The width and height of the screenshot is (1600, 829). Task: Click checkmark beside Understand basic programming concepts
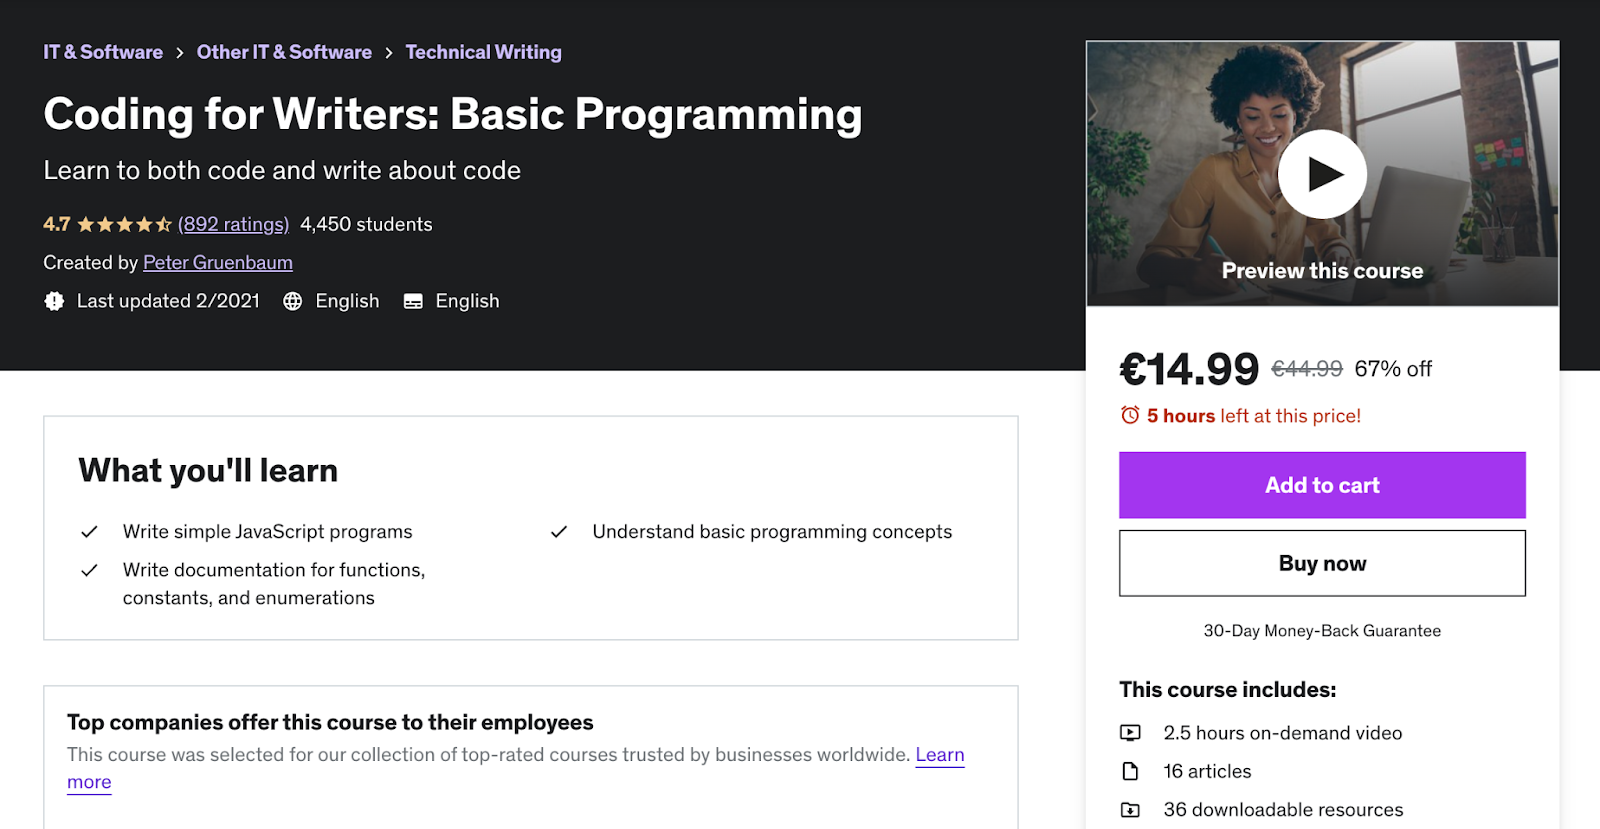point(559,532)
